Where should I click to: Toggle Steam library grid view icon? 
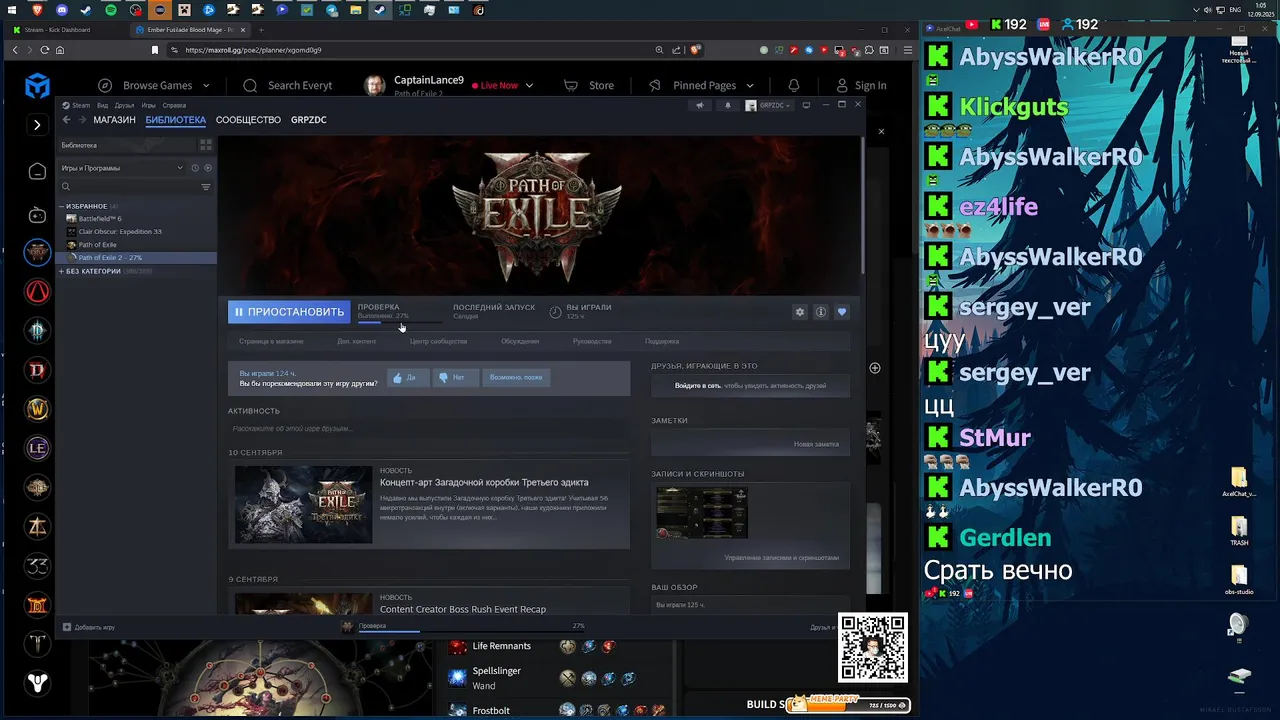(x=206, y=145)
